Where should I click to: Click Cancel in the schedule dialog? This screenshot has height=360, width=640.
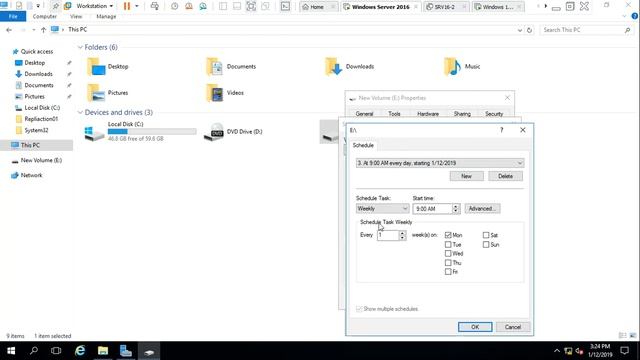(513, 327)
